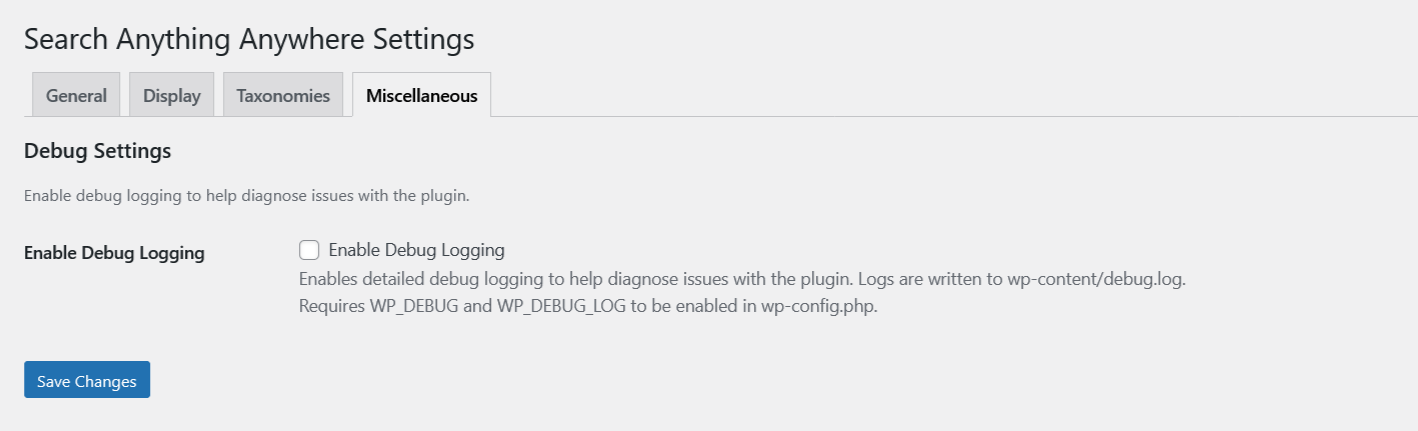Click the label text beside the debug checkbox
The image size is (1418, 431).
point(416,250)
